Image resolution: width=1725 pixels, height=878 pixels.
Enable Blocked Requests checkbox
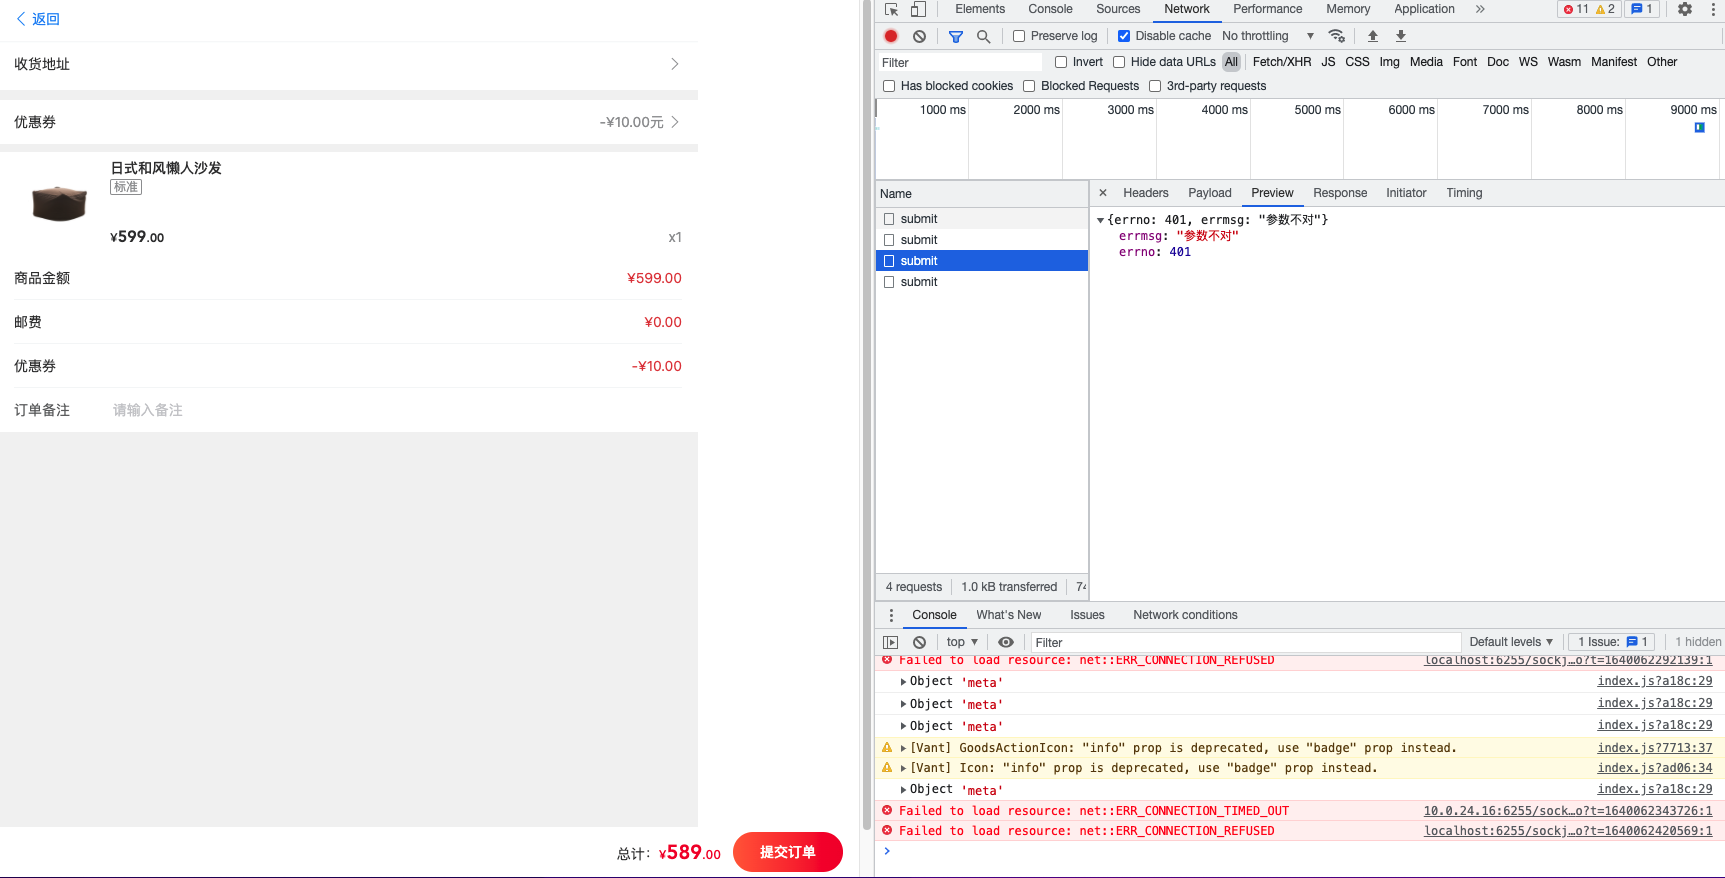click(1029, 86)
